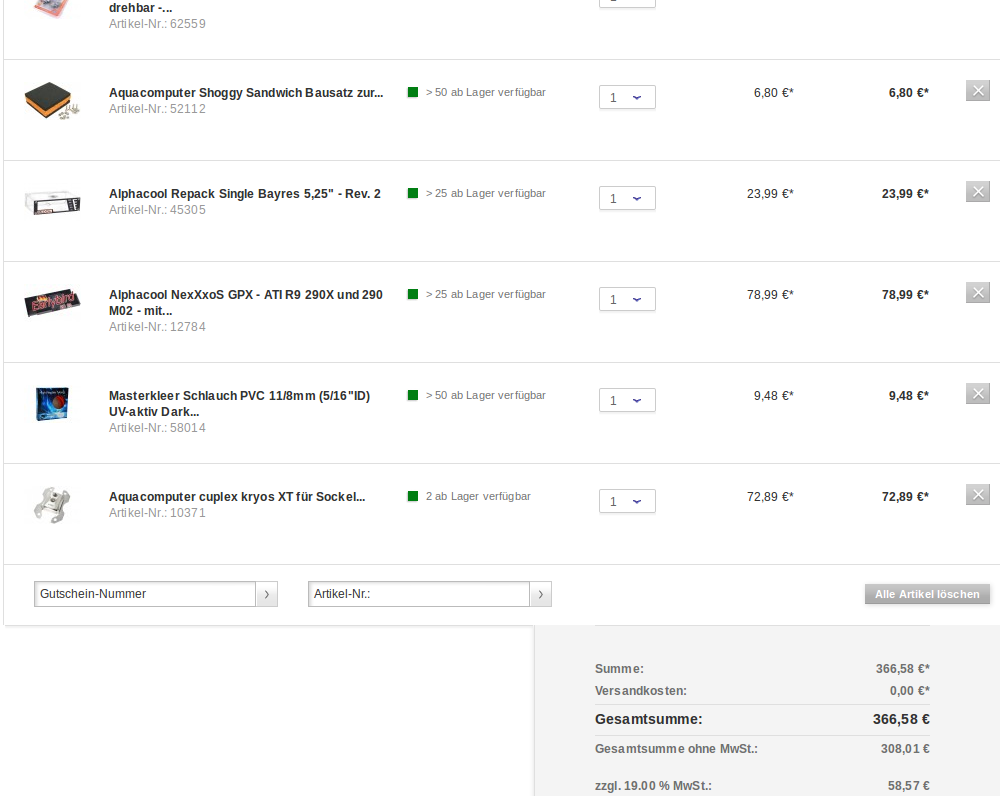This screenshot has height=796, width=1000.
Task: Remove Aquacomputer Shoggy Sandwich from cart
Action: tap(977, 91)
